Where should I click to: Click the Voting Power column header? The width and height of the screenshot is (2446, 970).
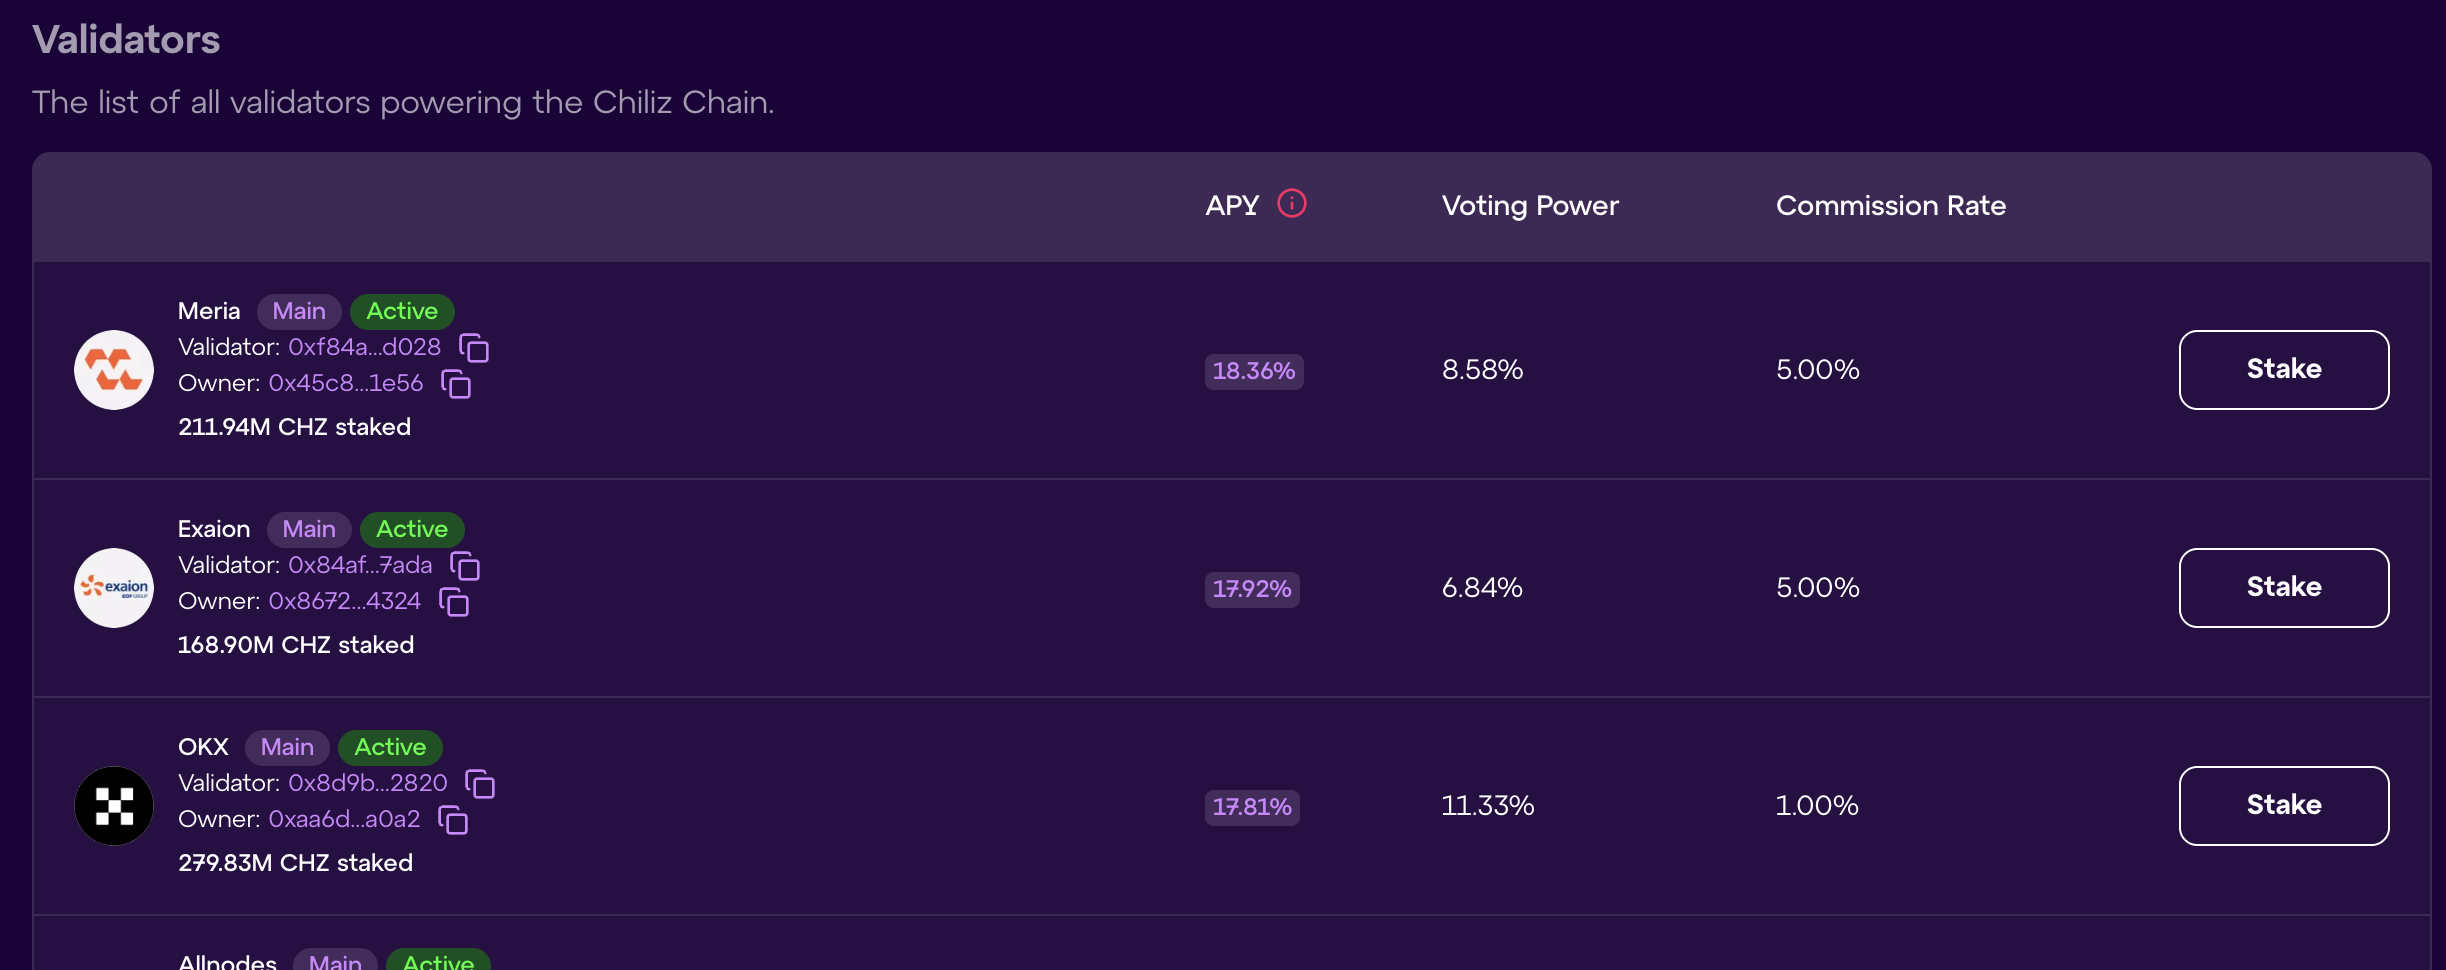(x=1529, y=206)
